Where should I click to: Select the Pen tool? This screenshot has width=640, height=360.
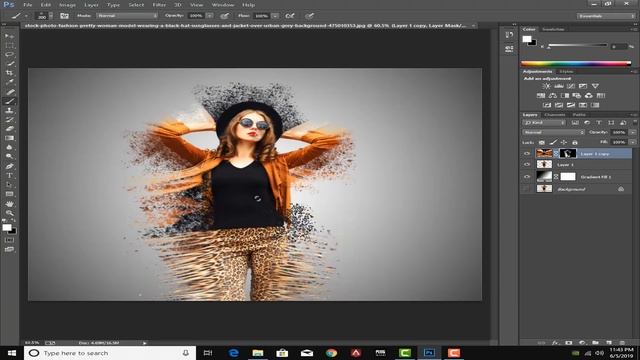(9, 166)
